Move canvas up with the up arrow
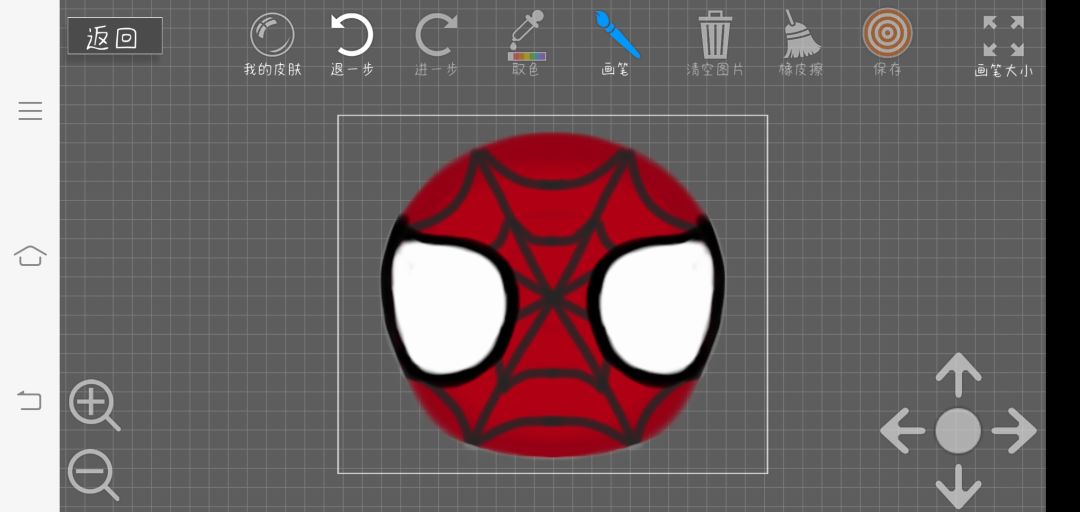This screenshot has height=512, width=1080. (x=958, y=374)
